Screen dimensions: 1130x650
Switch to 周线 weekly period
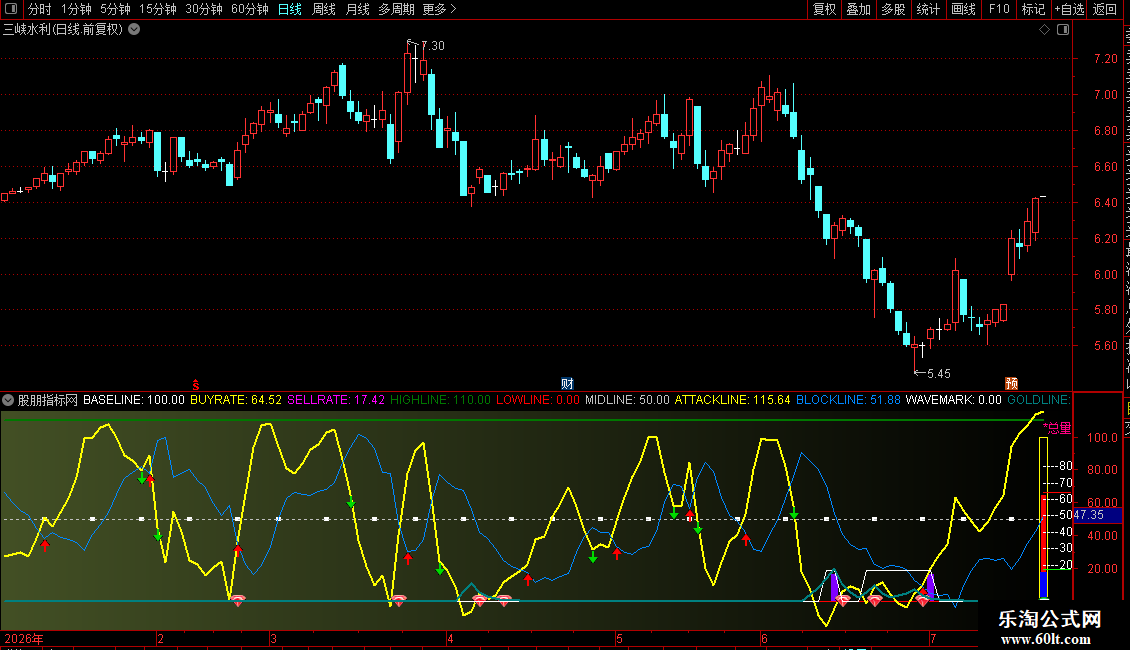coord(324,9)
